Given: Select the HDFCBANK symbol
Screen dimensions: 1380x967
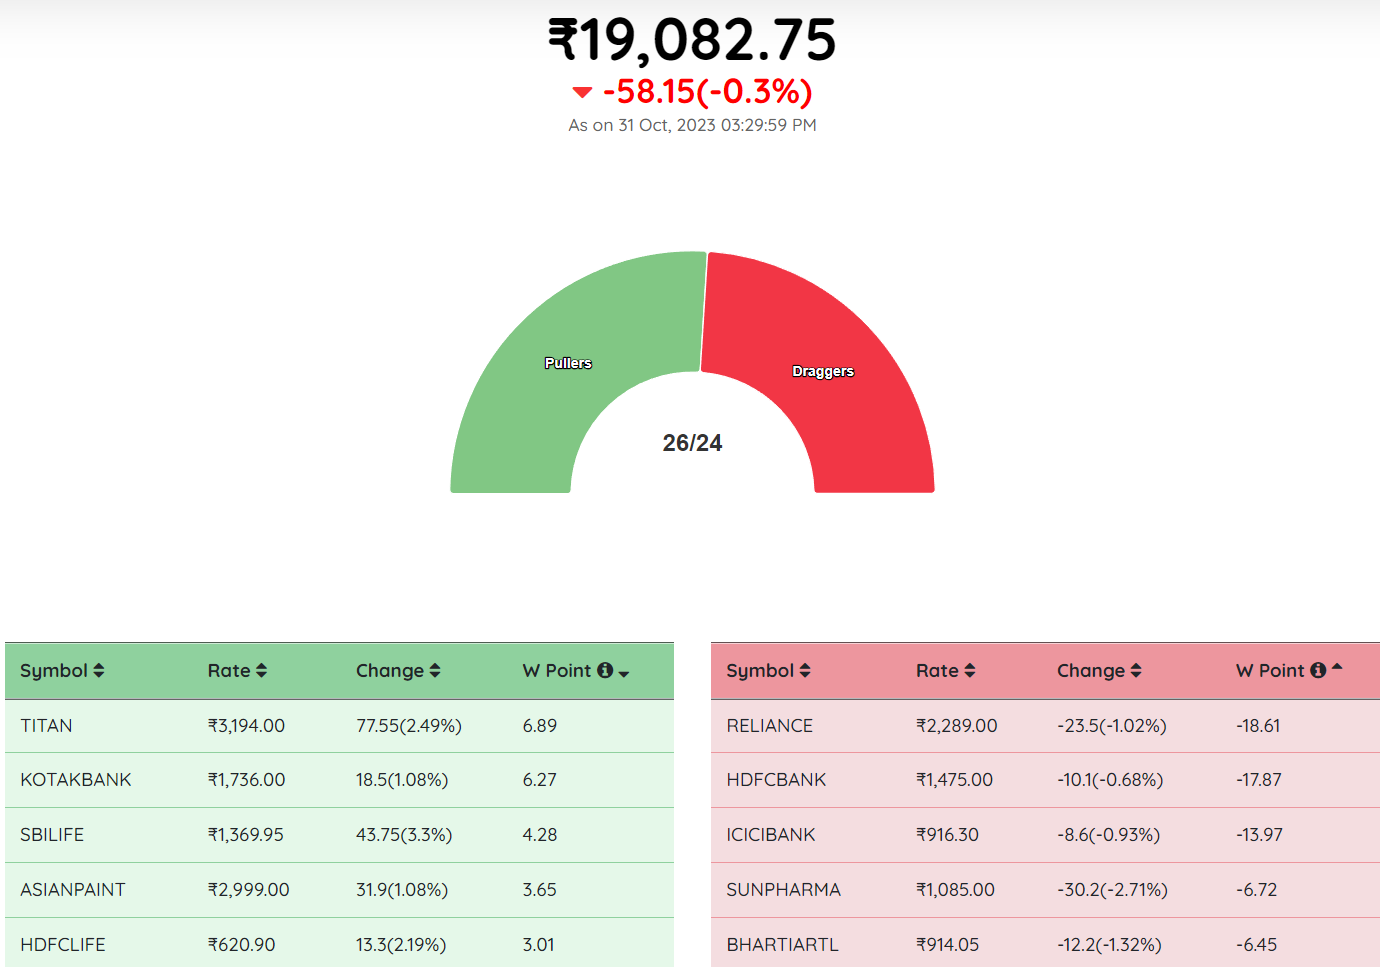Looking at the screenshot, I should coord(776,780).
